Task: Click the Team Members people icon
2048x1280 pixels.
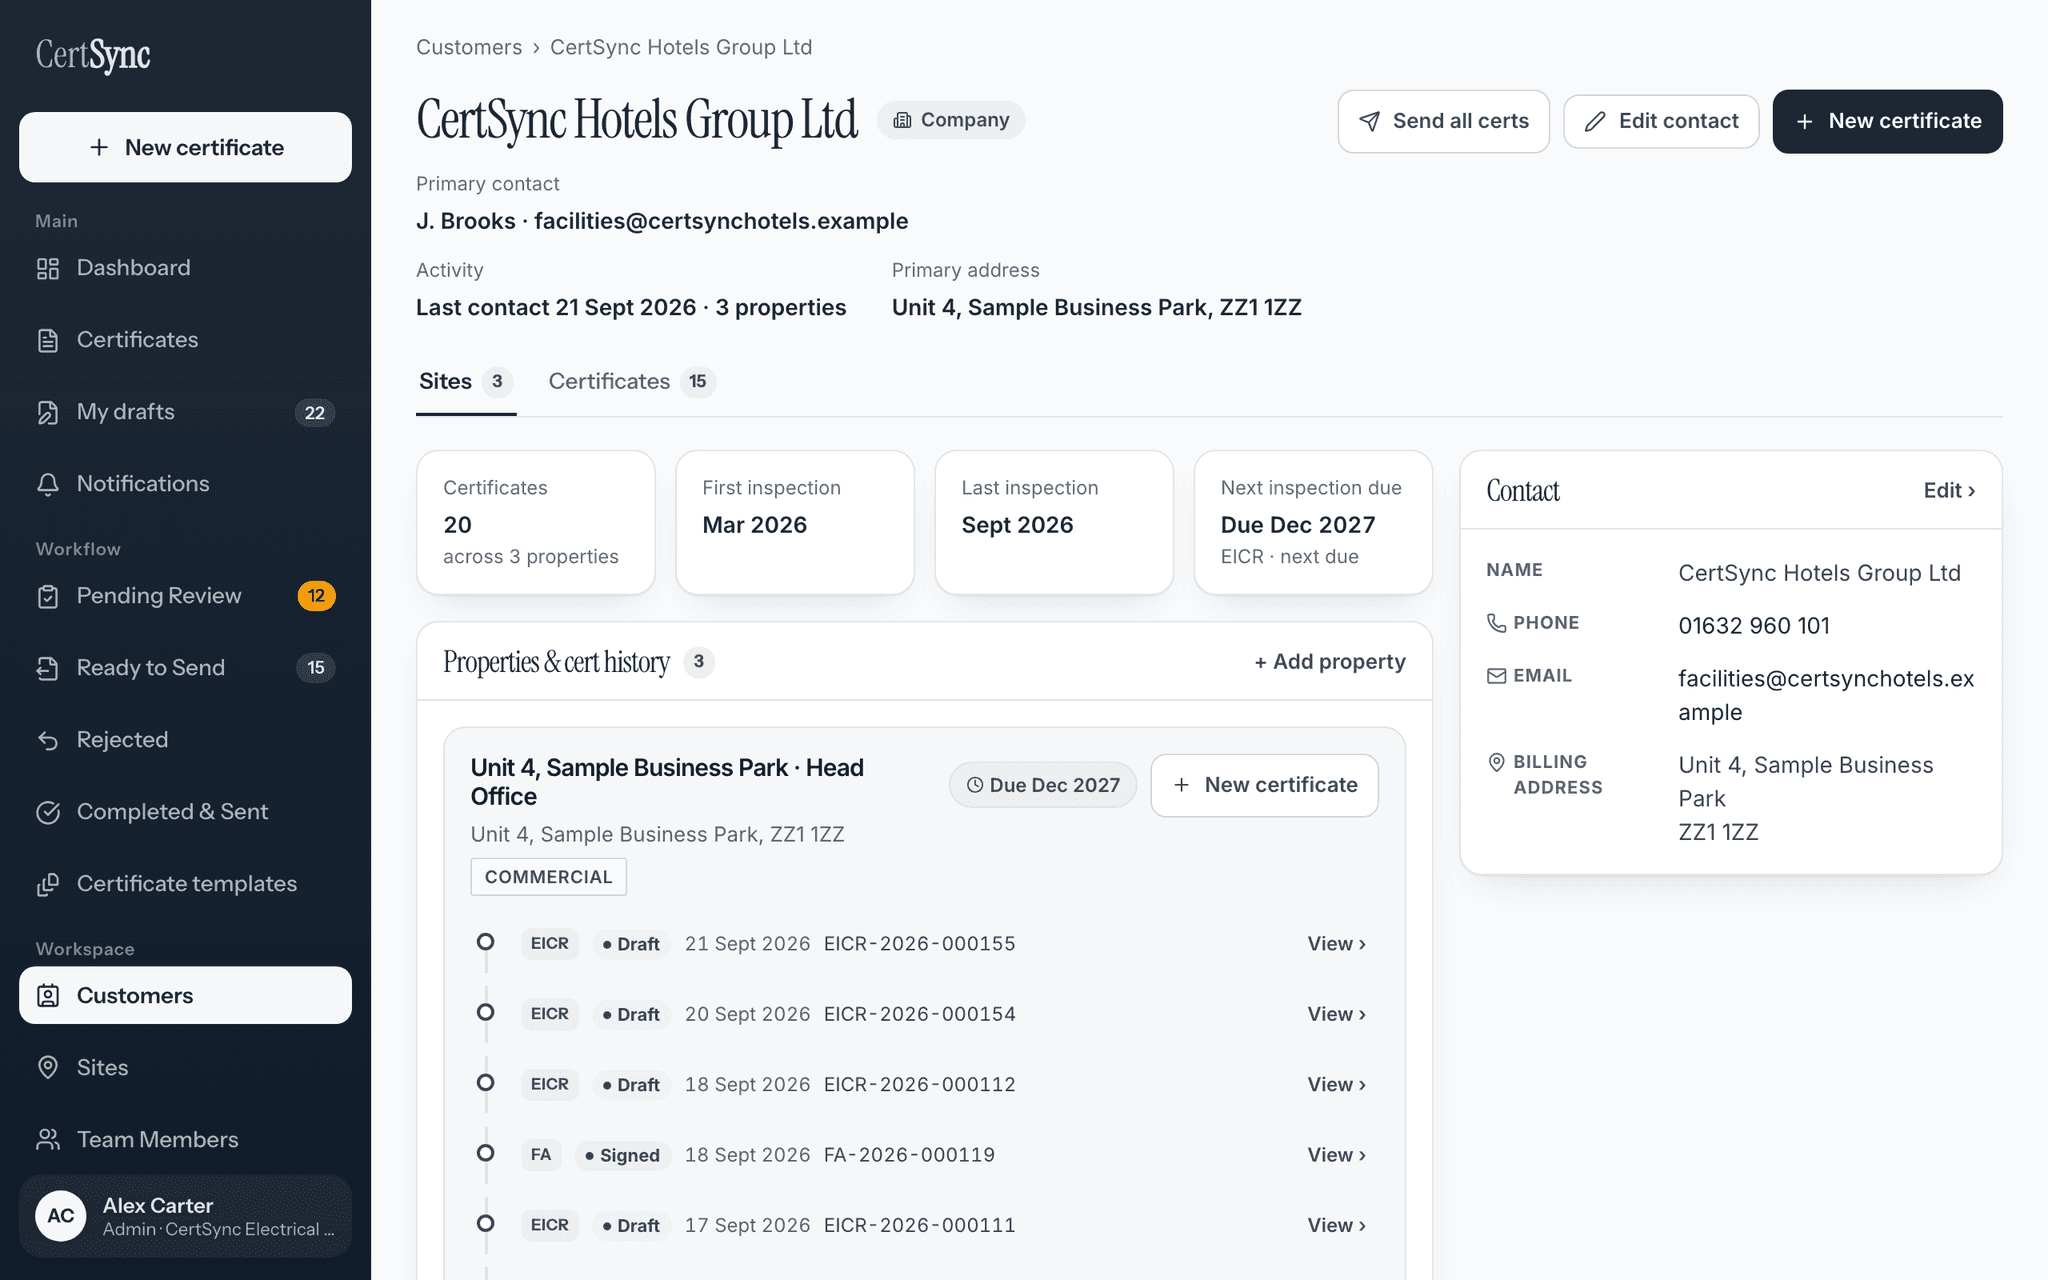Action: pos(48,1140)
